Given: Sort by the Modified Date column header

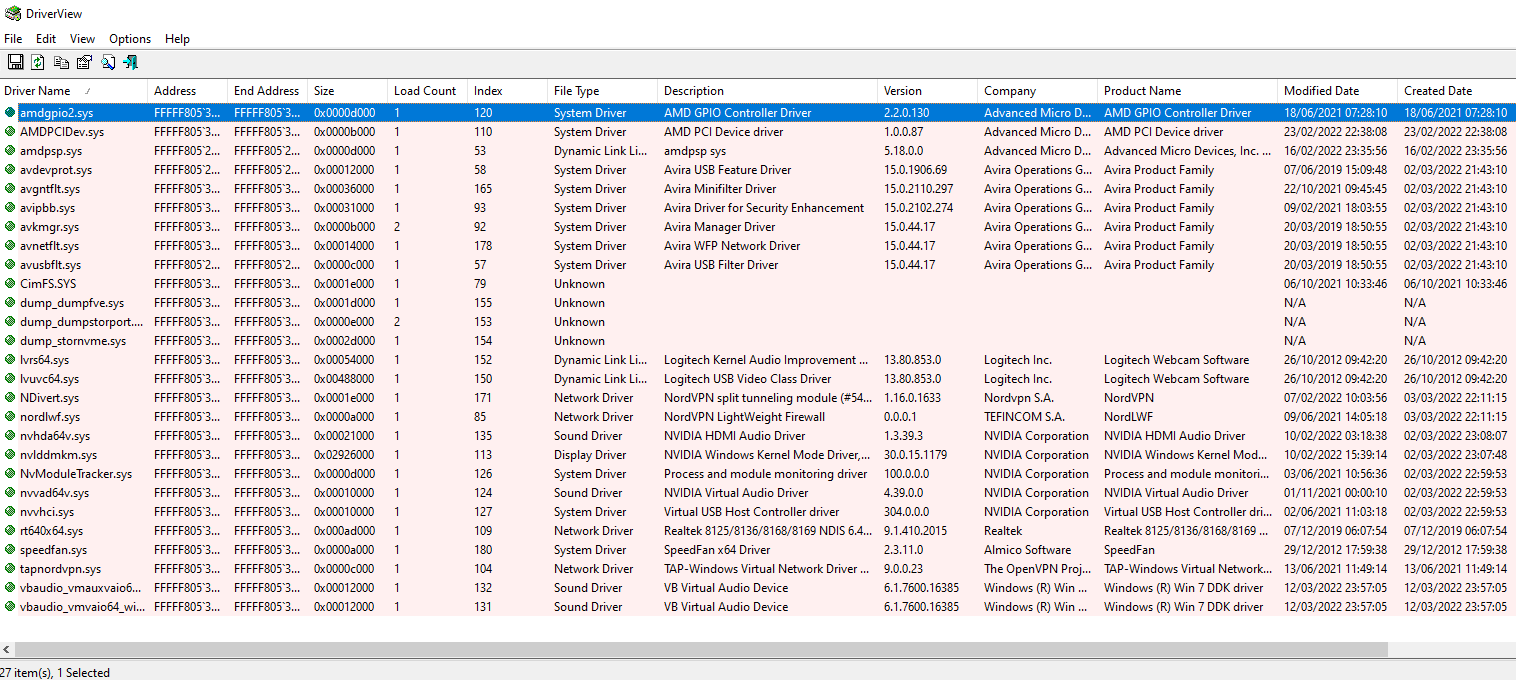Looking at the screenshot, I should (x=1338, y=91).
